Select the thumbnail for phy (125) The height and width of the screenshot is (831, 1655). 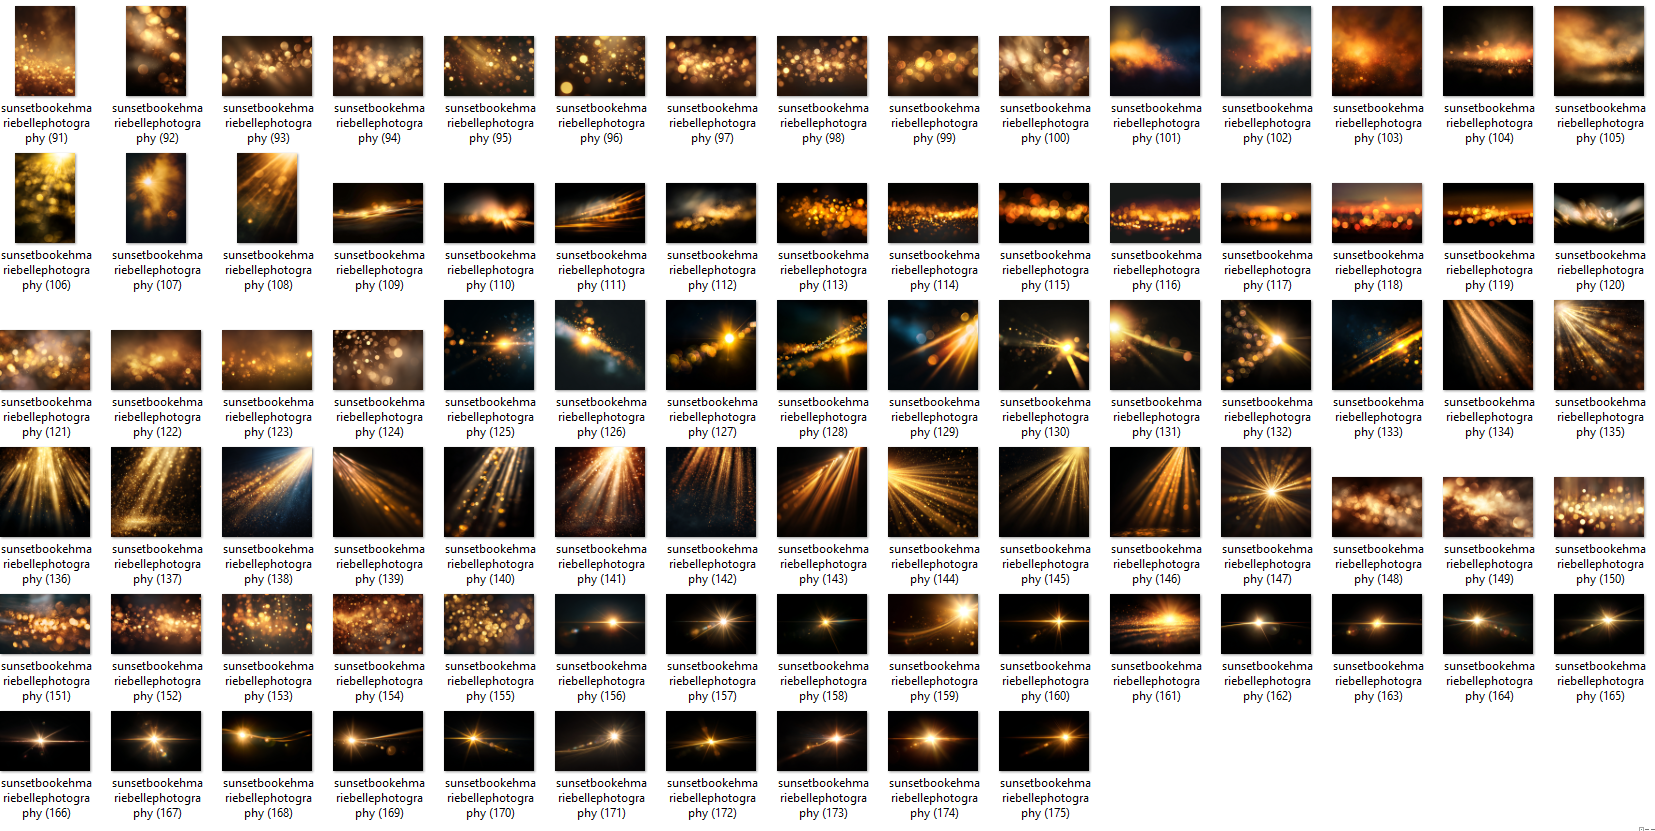click(489, 345)
